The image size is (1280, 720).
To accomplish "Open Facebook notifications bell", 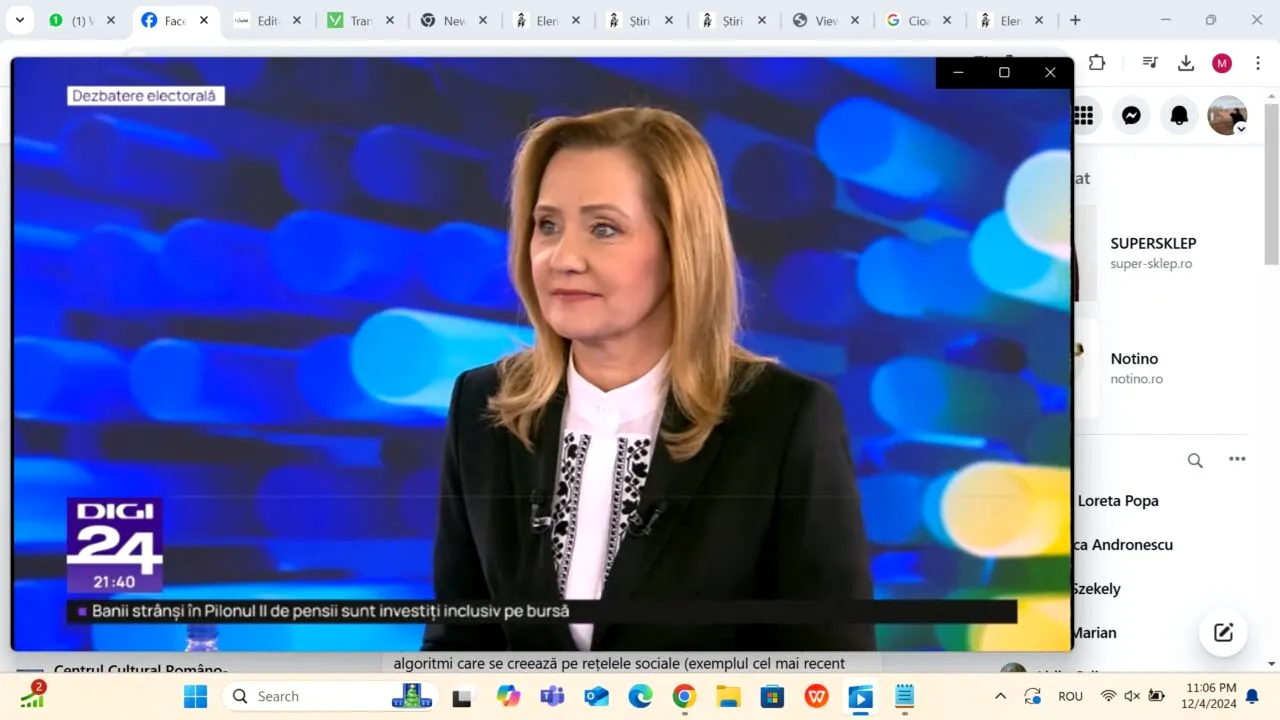I will (x=1179, y=115).
